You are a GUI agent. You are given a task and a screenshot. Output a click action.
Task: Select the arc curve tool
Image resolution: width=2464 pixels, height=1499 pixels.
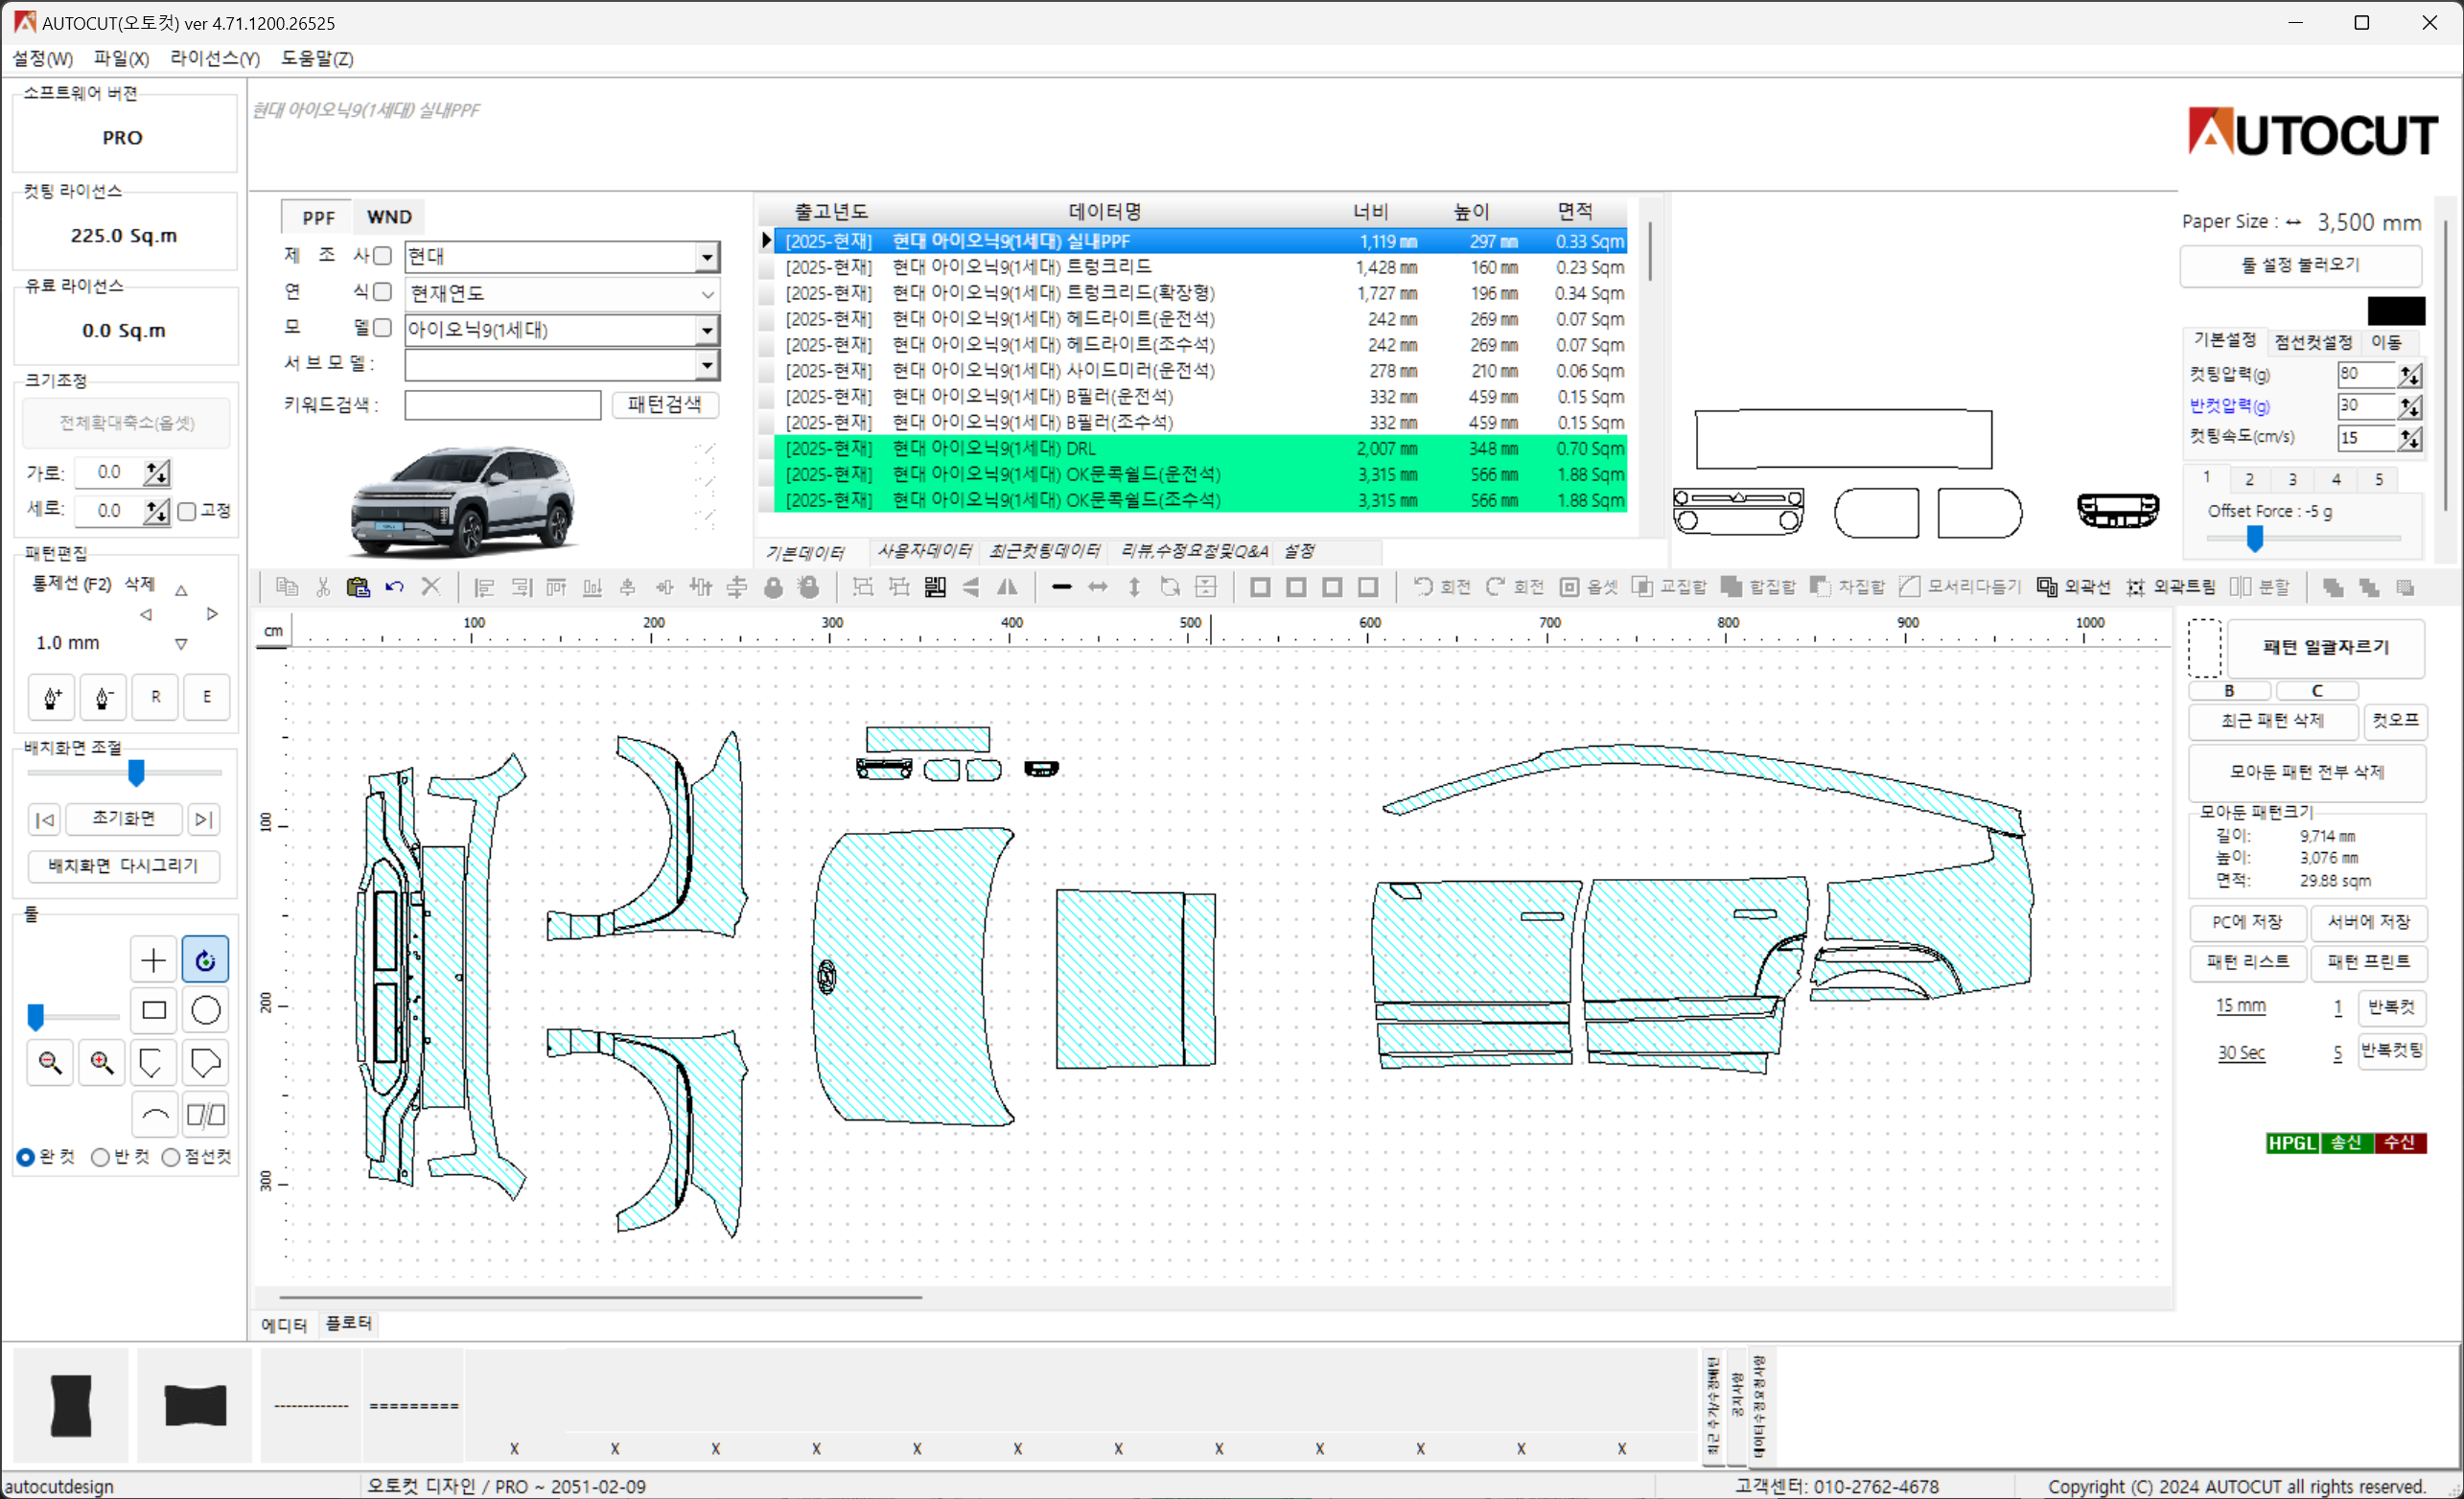pos(154,1114)
